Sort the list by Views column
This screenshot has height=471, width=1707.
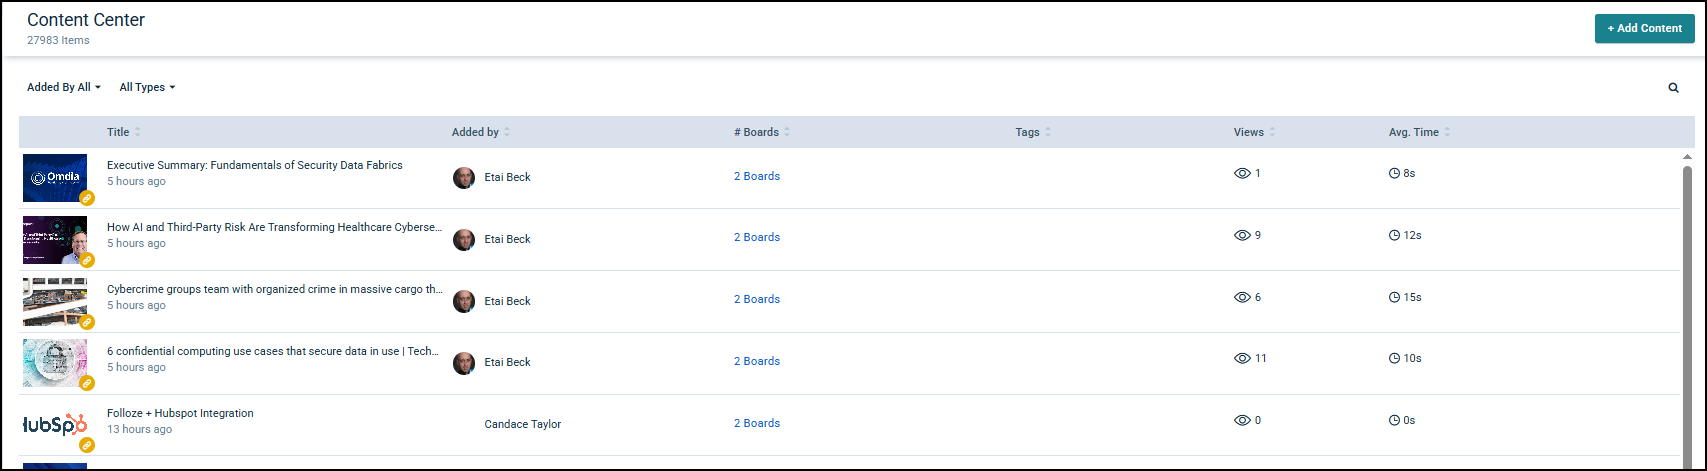pos(1248,132)
